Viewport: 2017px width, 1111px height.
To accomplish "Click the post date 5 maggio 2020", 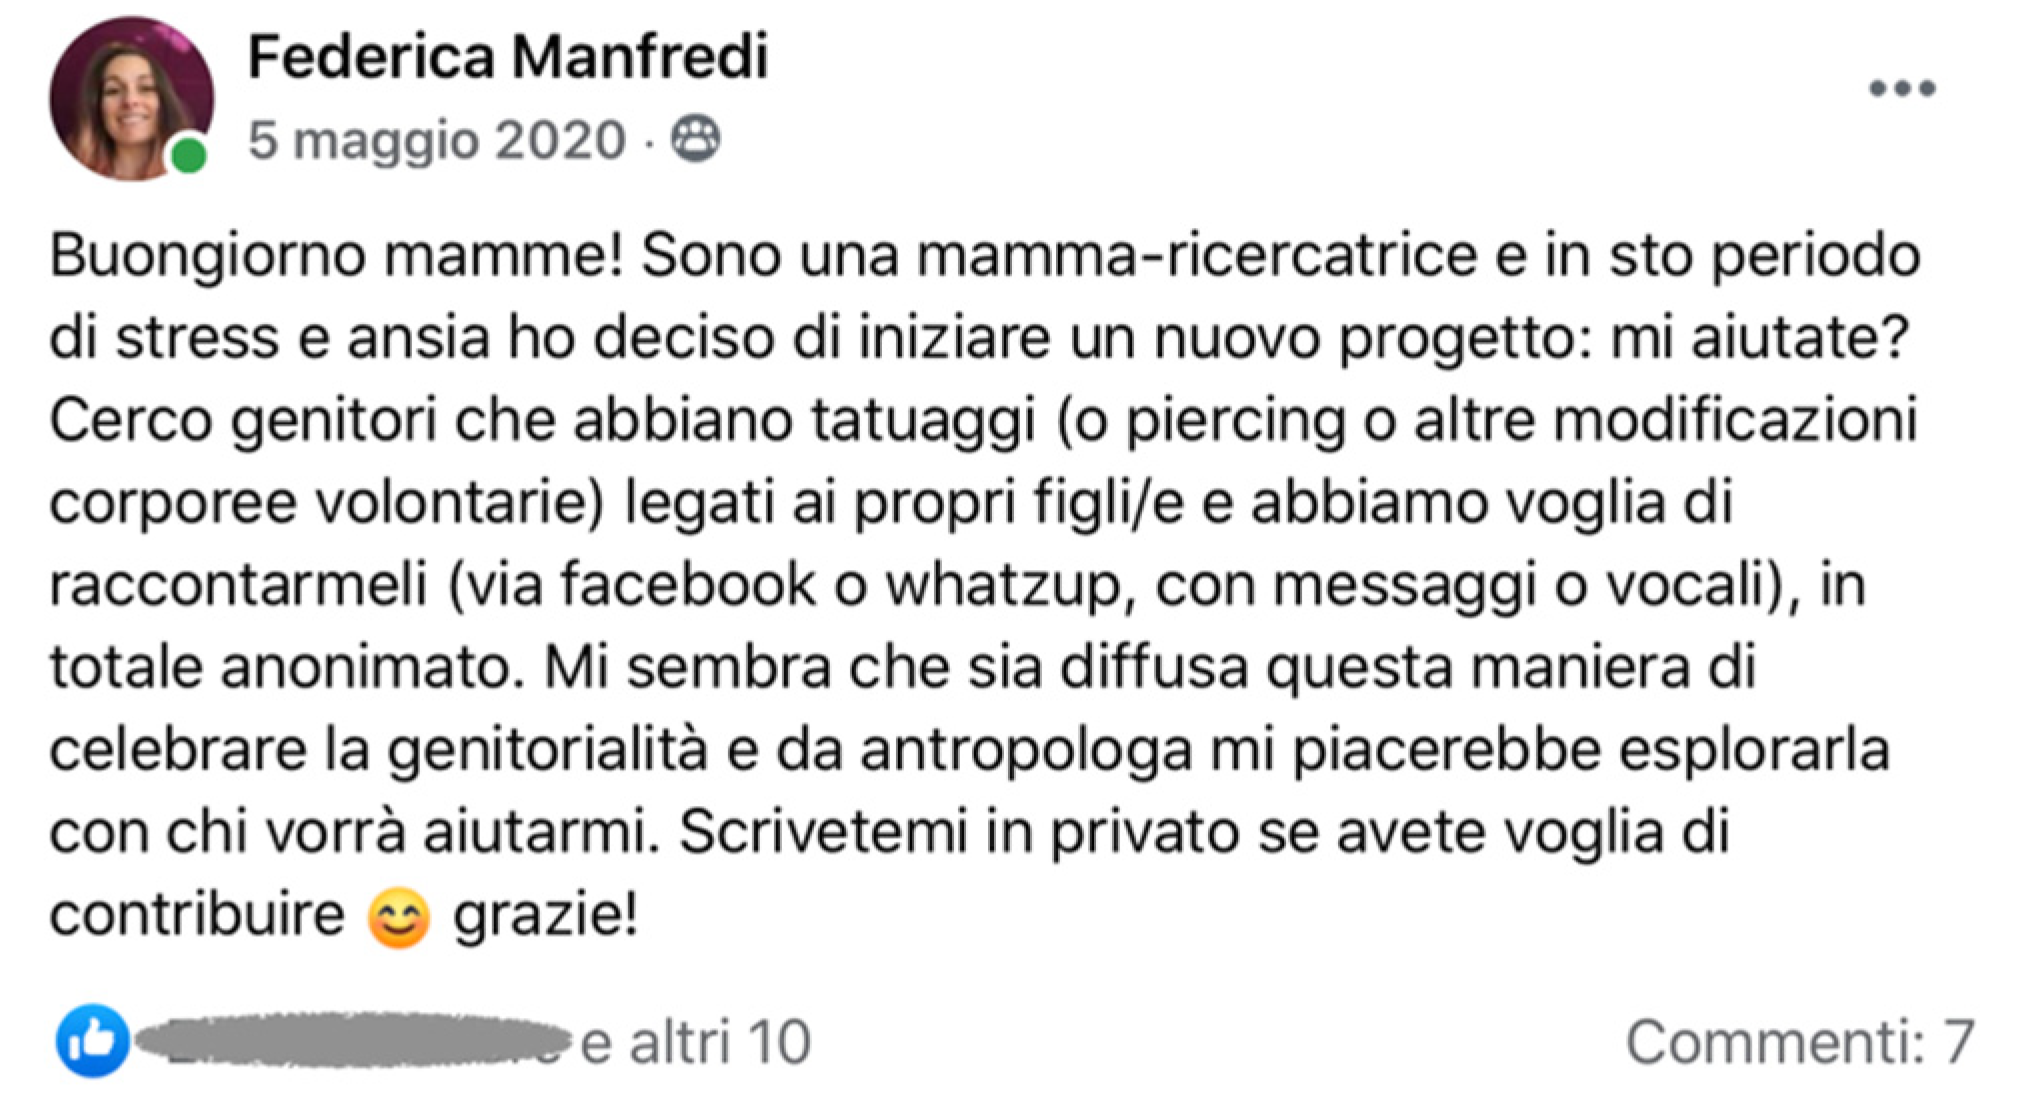I will 436,140.
